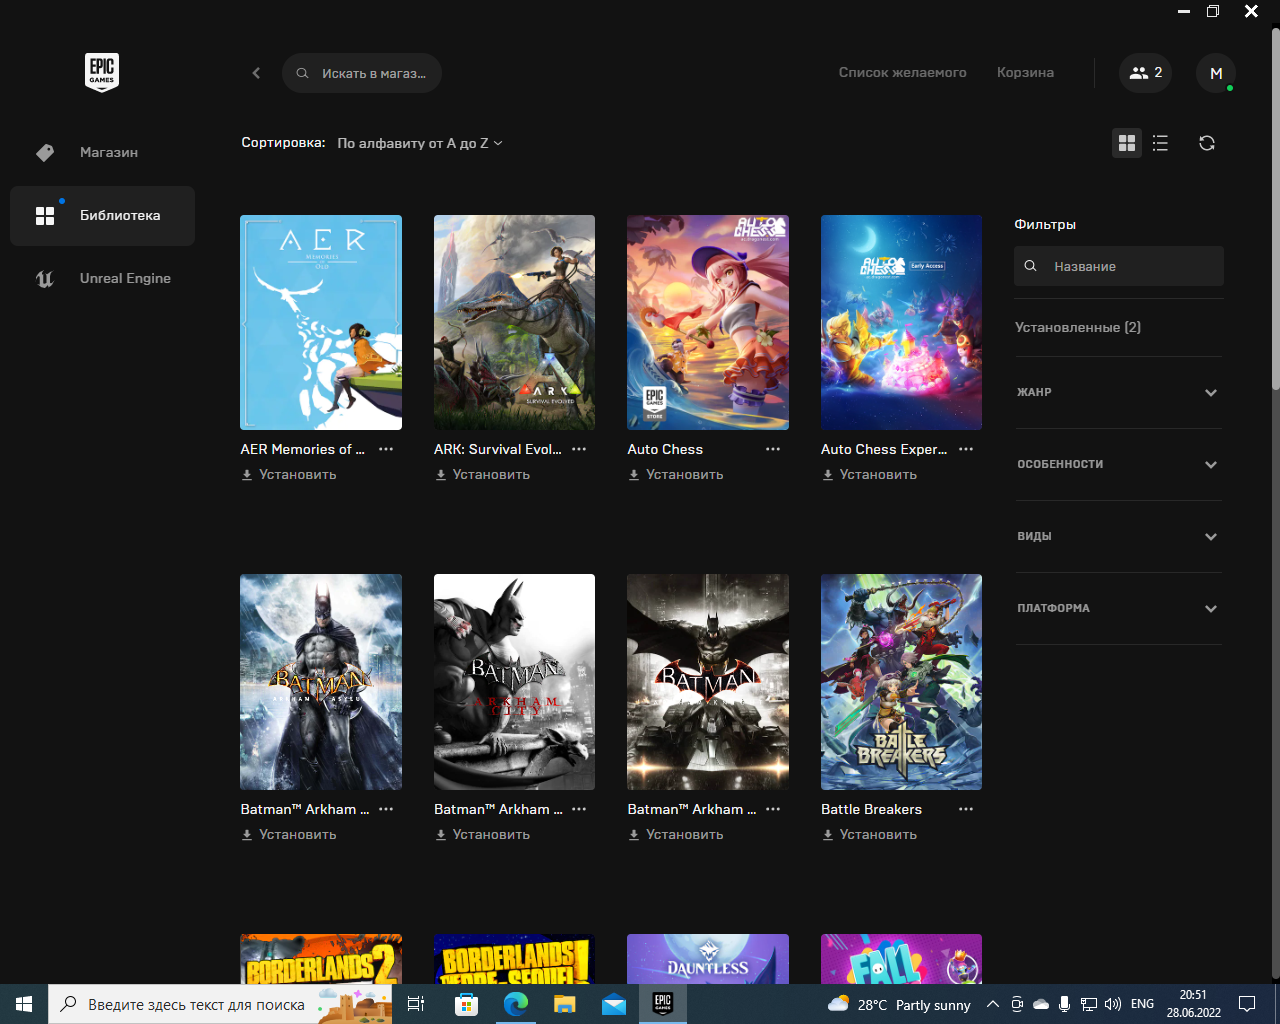
Task: Switch library to grid view
Action: point(1127,143)
